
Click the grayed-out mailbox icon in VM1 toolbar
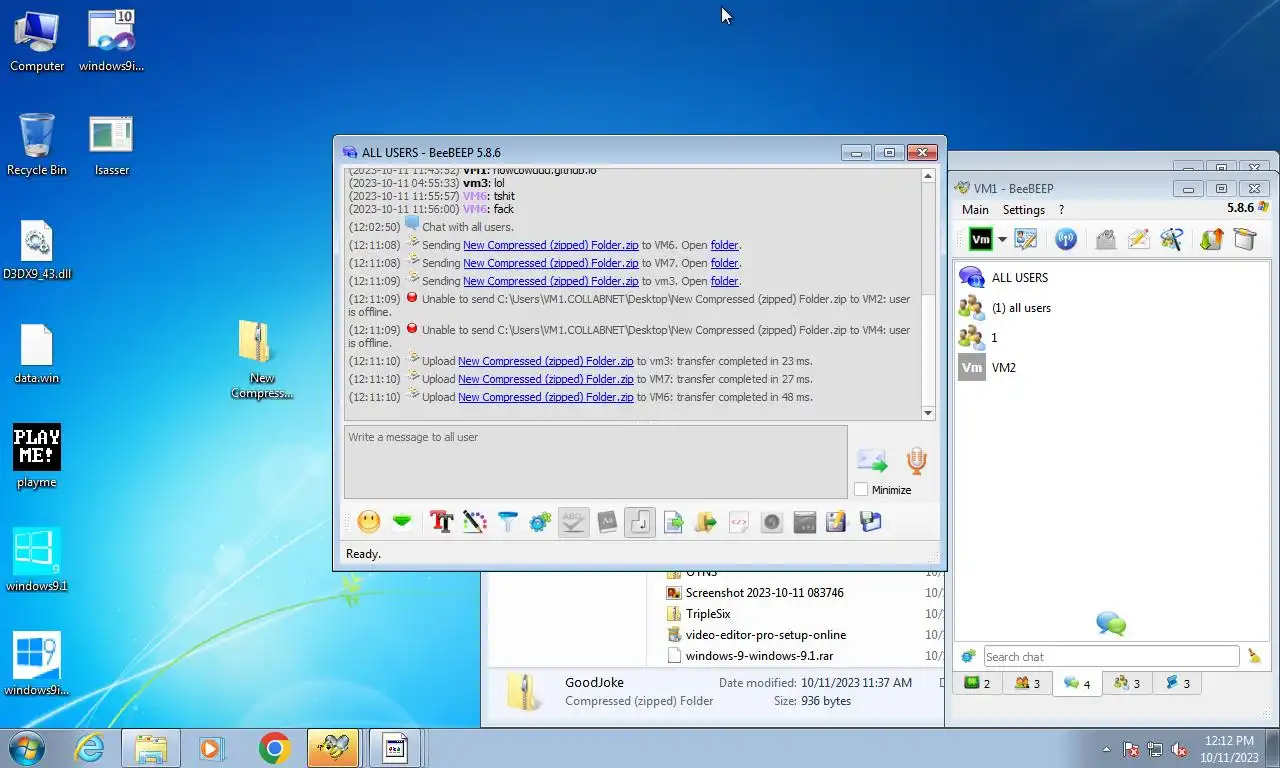(1105, 239)
